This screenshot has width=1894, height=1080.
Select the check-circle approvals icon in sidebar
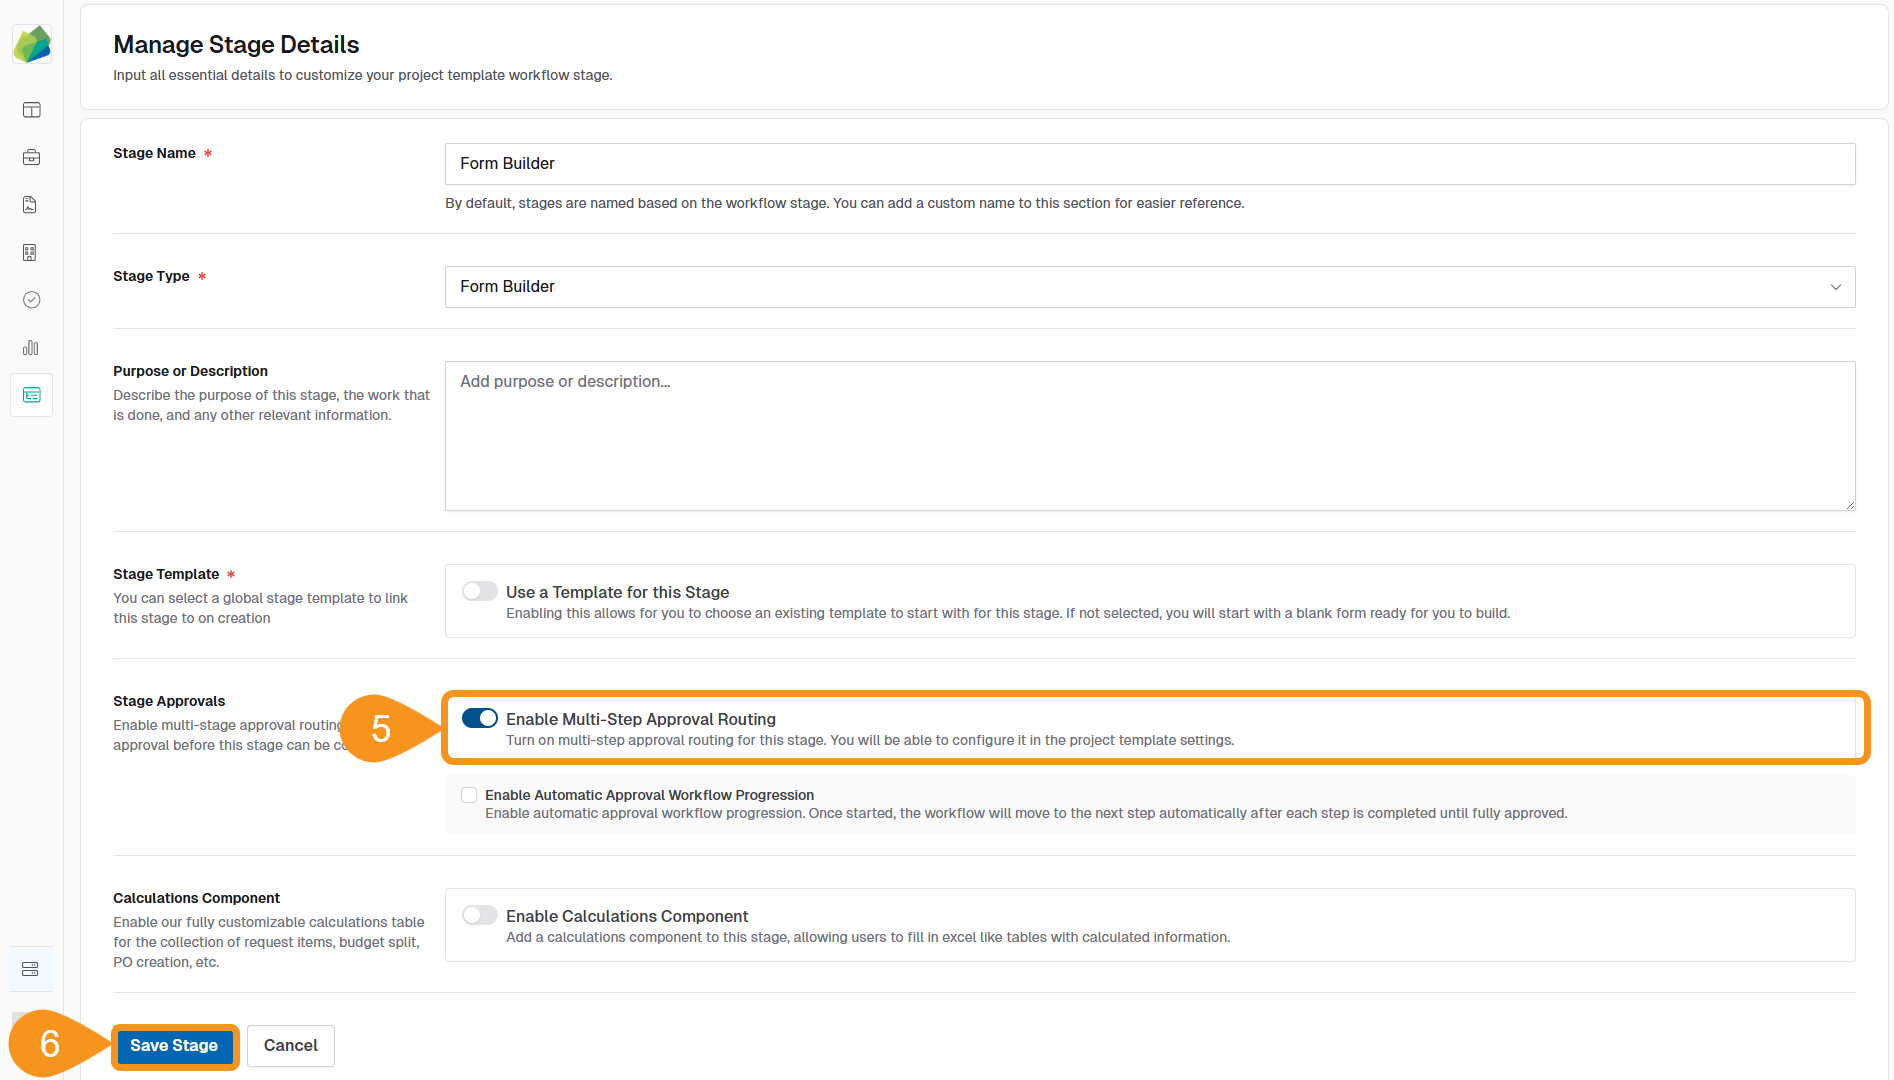pos(31,299)
